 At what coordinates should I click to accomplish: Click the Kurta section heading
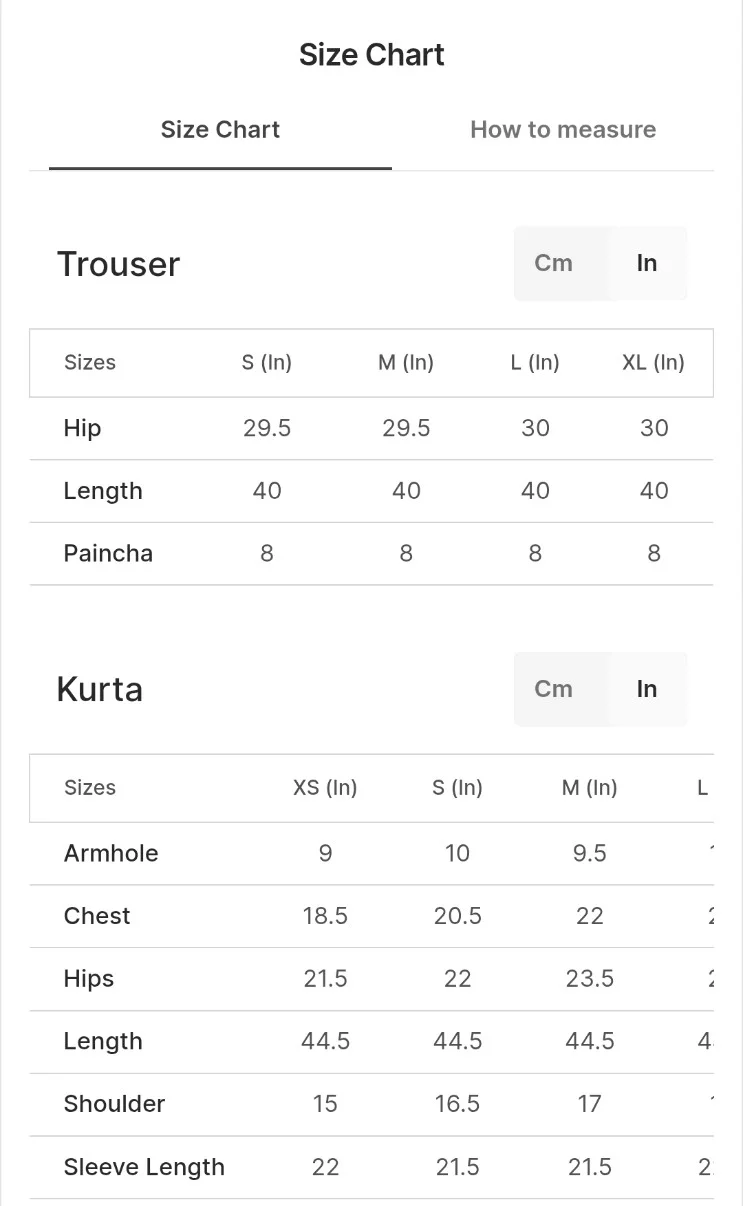point(99,690)
